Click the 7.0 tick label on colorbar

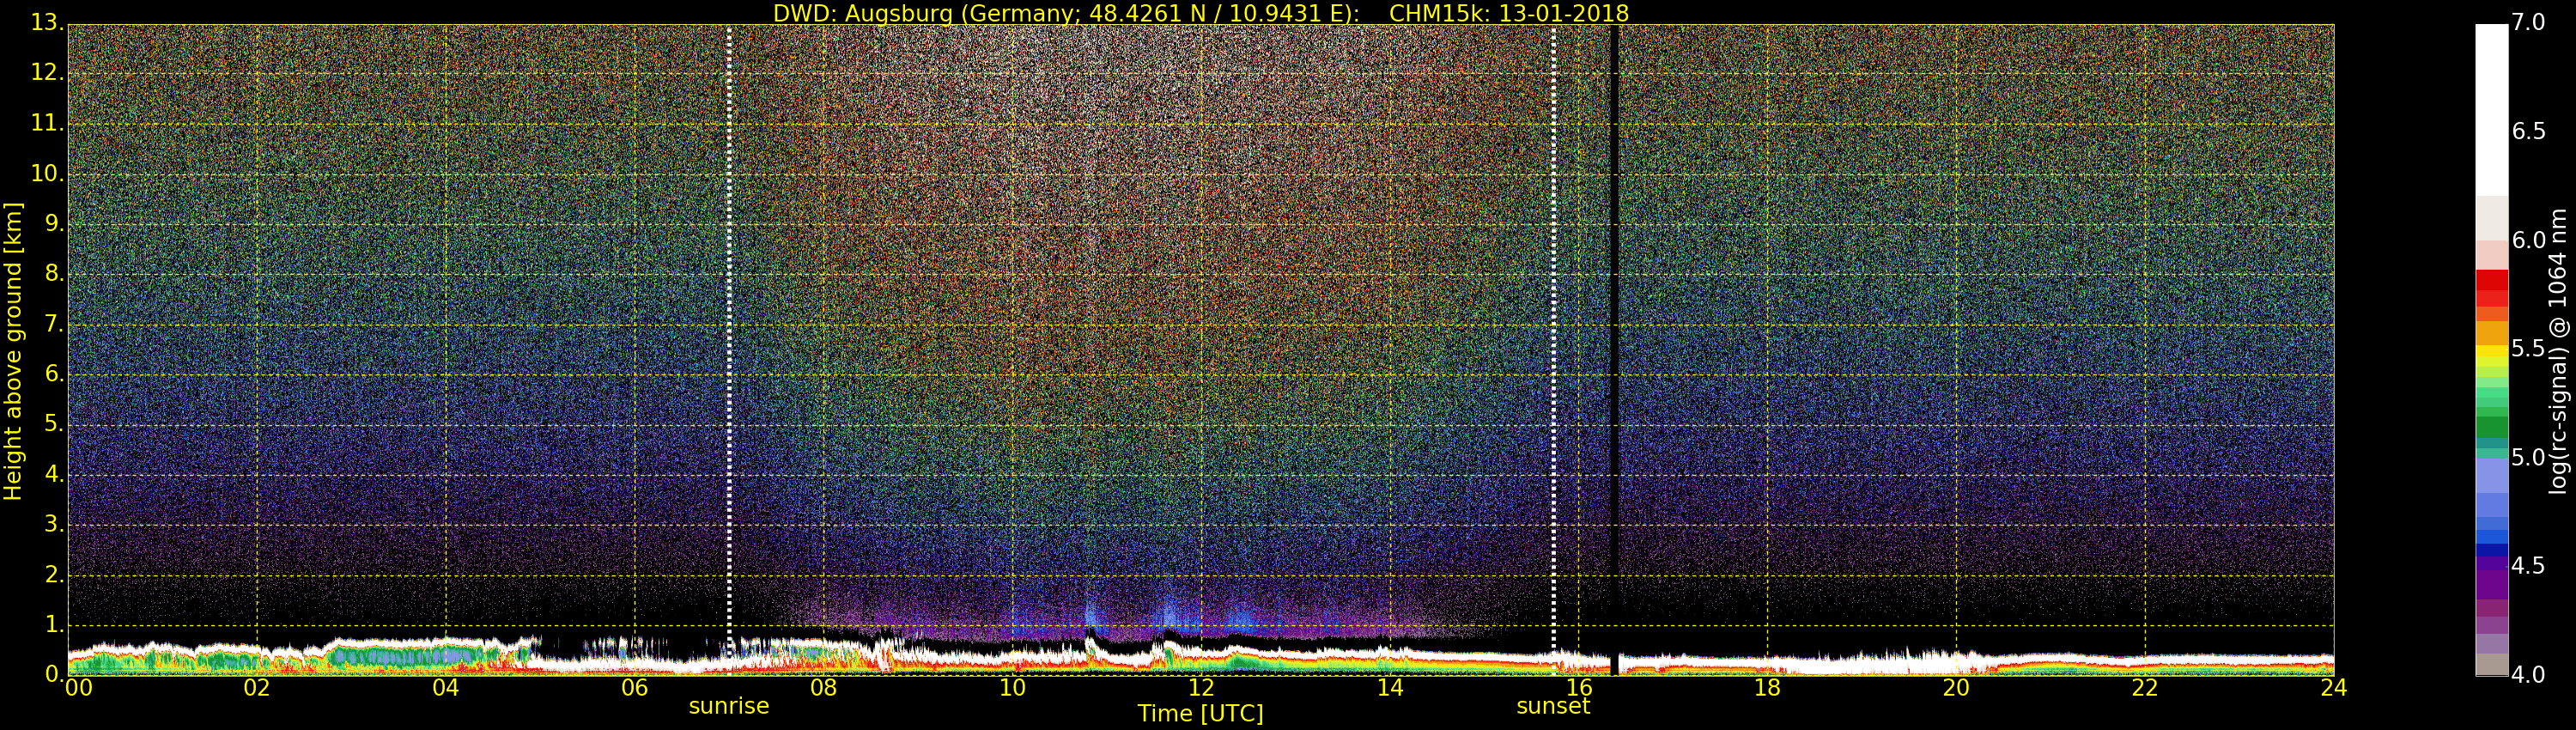pyautogui.click(x=2528, y=23)
